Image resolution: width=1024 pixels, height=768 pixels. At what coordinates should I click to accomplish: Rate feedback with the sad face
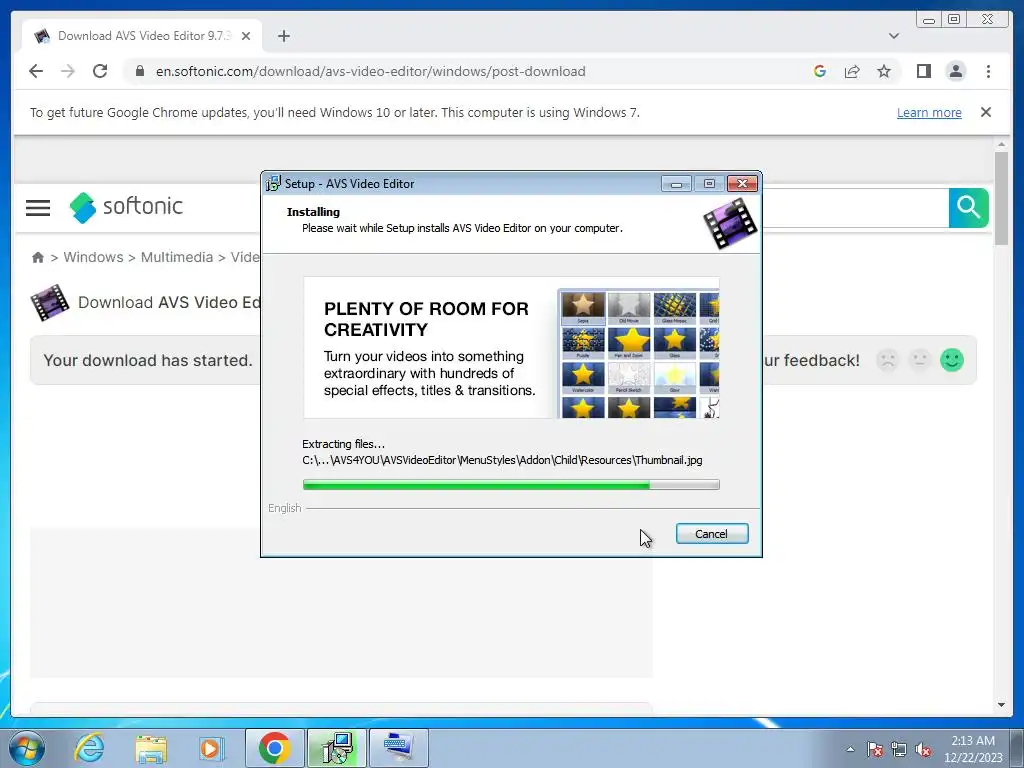[888, 360]
